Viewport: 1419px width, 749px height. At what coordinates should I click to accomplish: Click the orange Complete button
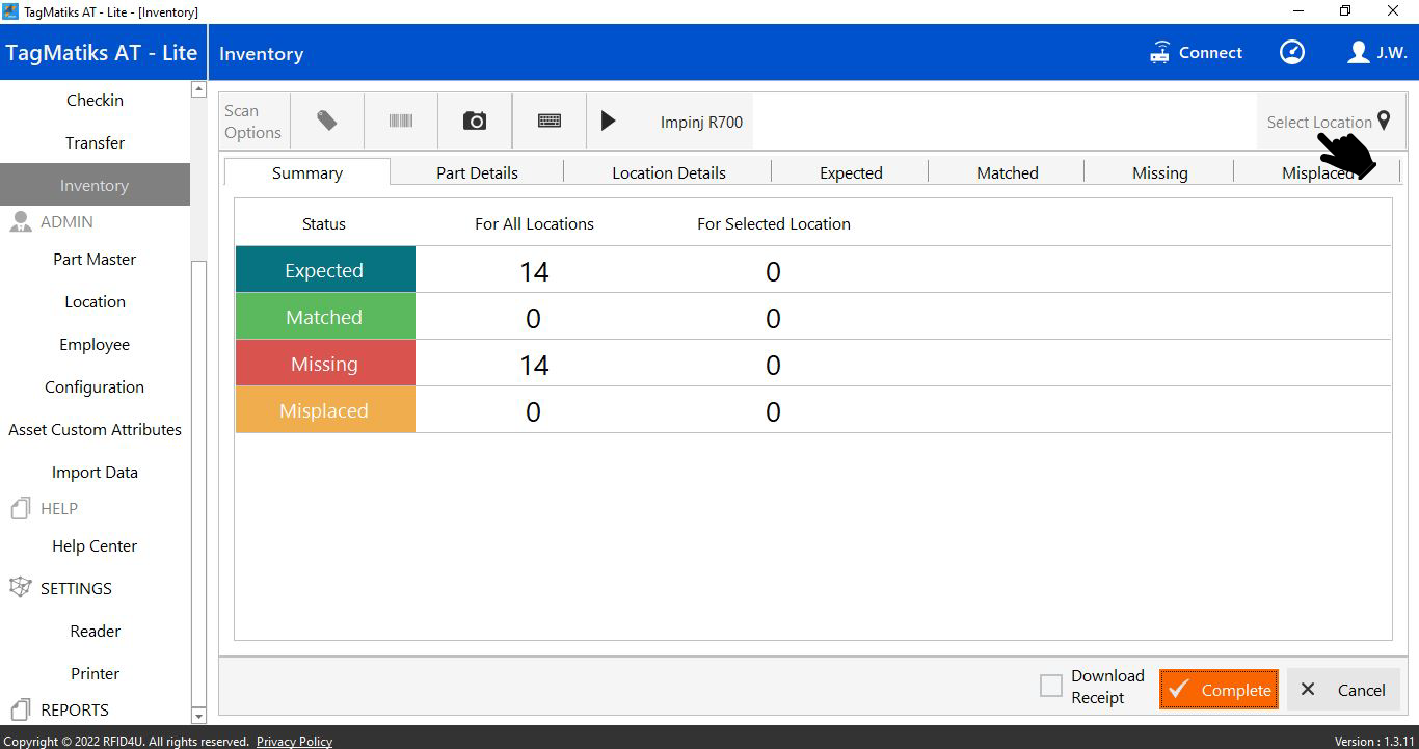coord(1218,690)
